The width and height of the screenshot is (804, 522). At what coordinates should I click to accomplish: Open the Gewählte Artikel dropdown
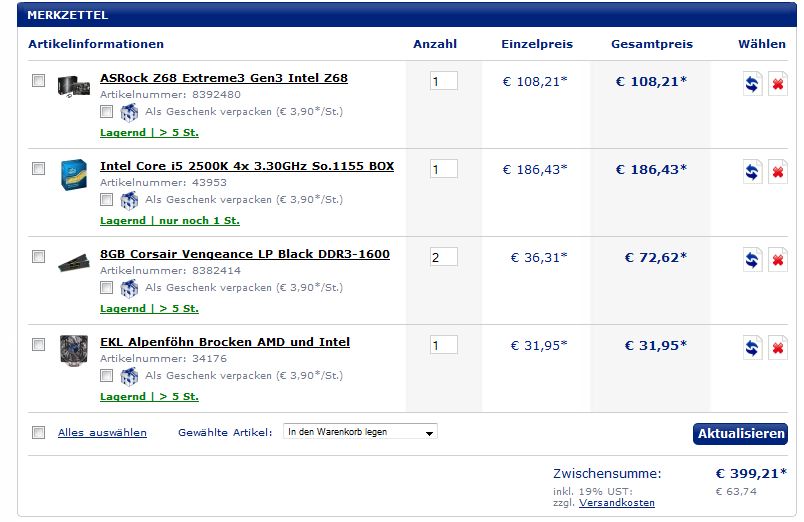pos(360,432)
